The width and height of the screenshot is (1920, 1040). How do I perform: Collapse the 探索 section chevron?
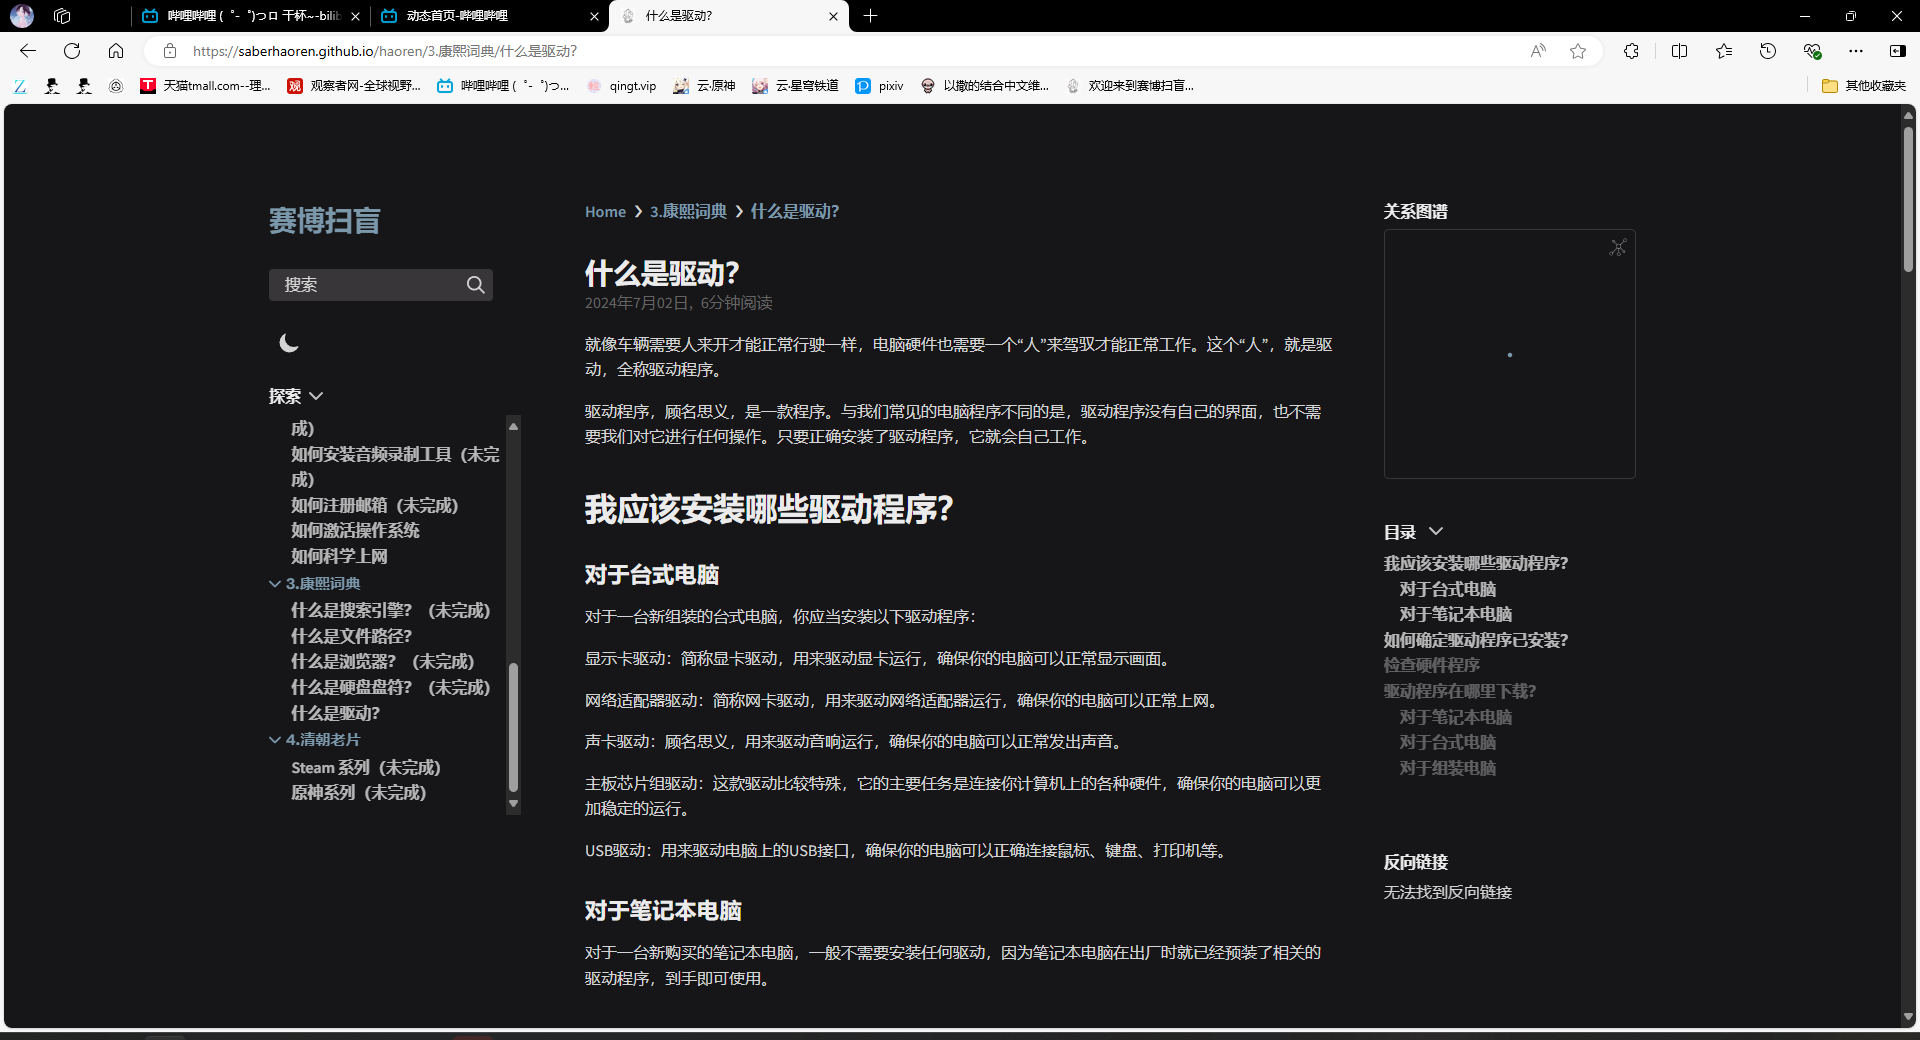pyautogui.click(x=316, y=396)
